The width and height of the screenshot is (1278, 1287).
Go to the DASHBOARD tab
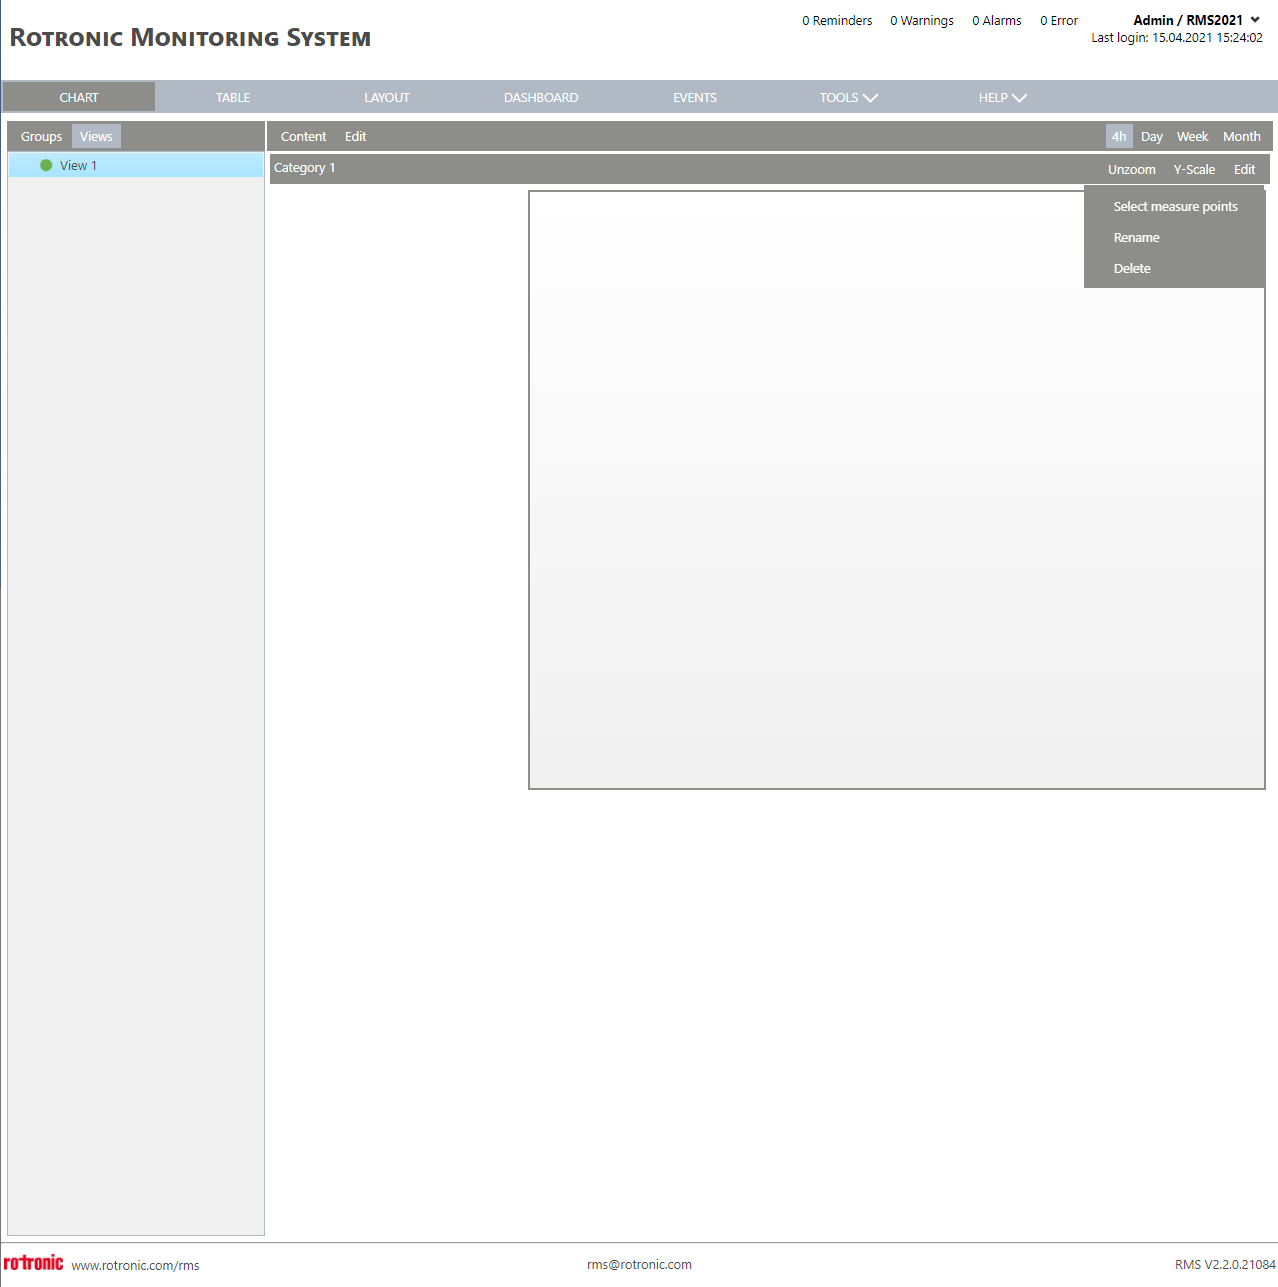pyautogui.click(x=541, y=97)
